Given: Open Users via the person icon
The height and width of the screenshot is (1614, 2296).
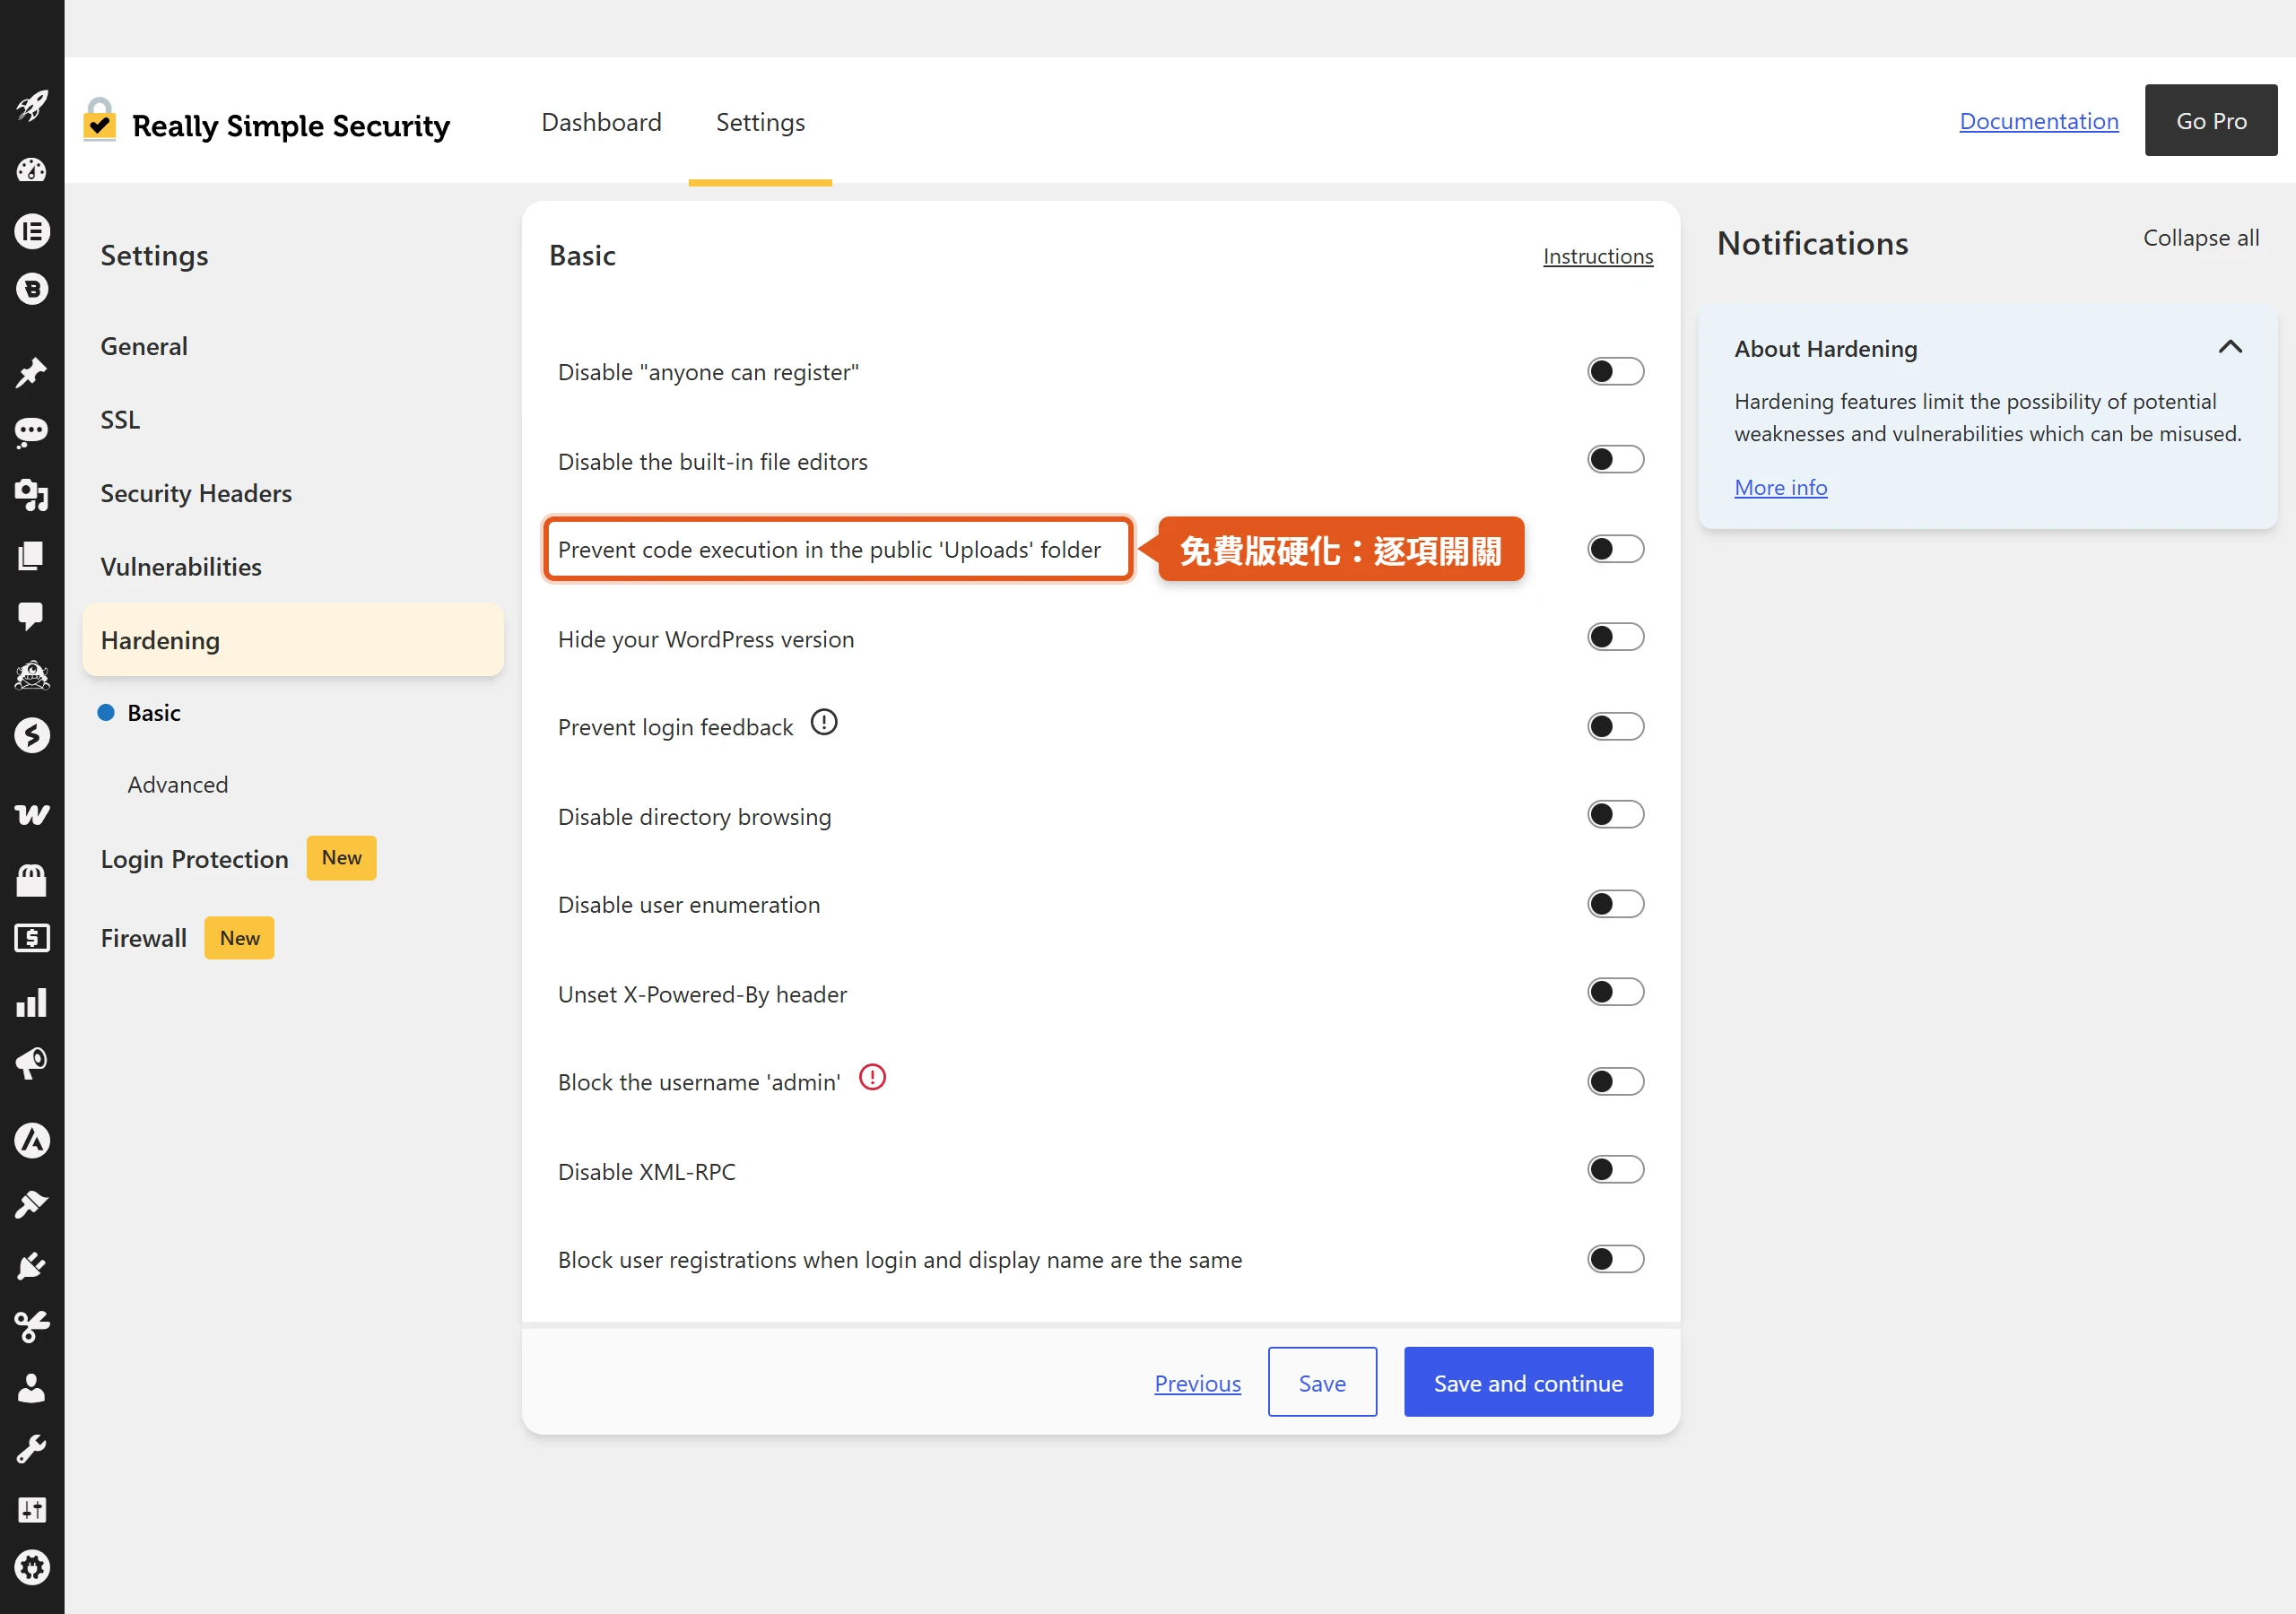Looking at the screenshot, I should 32,1388.
